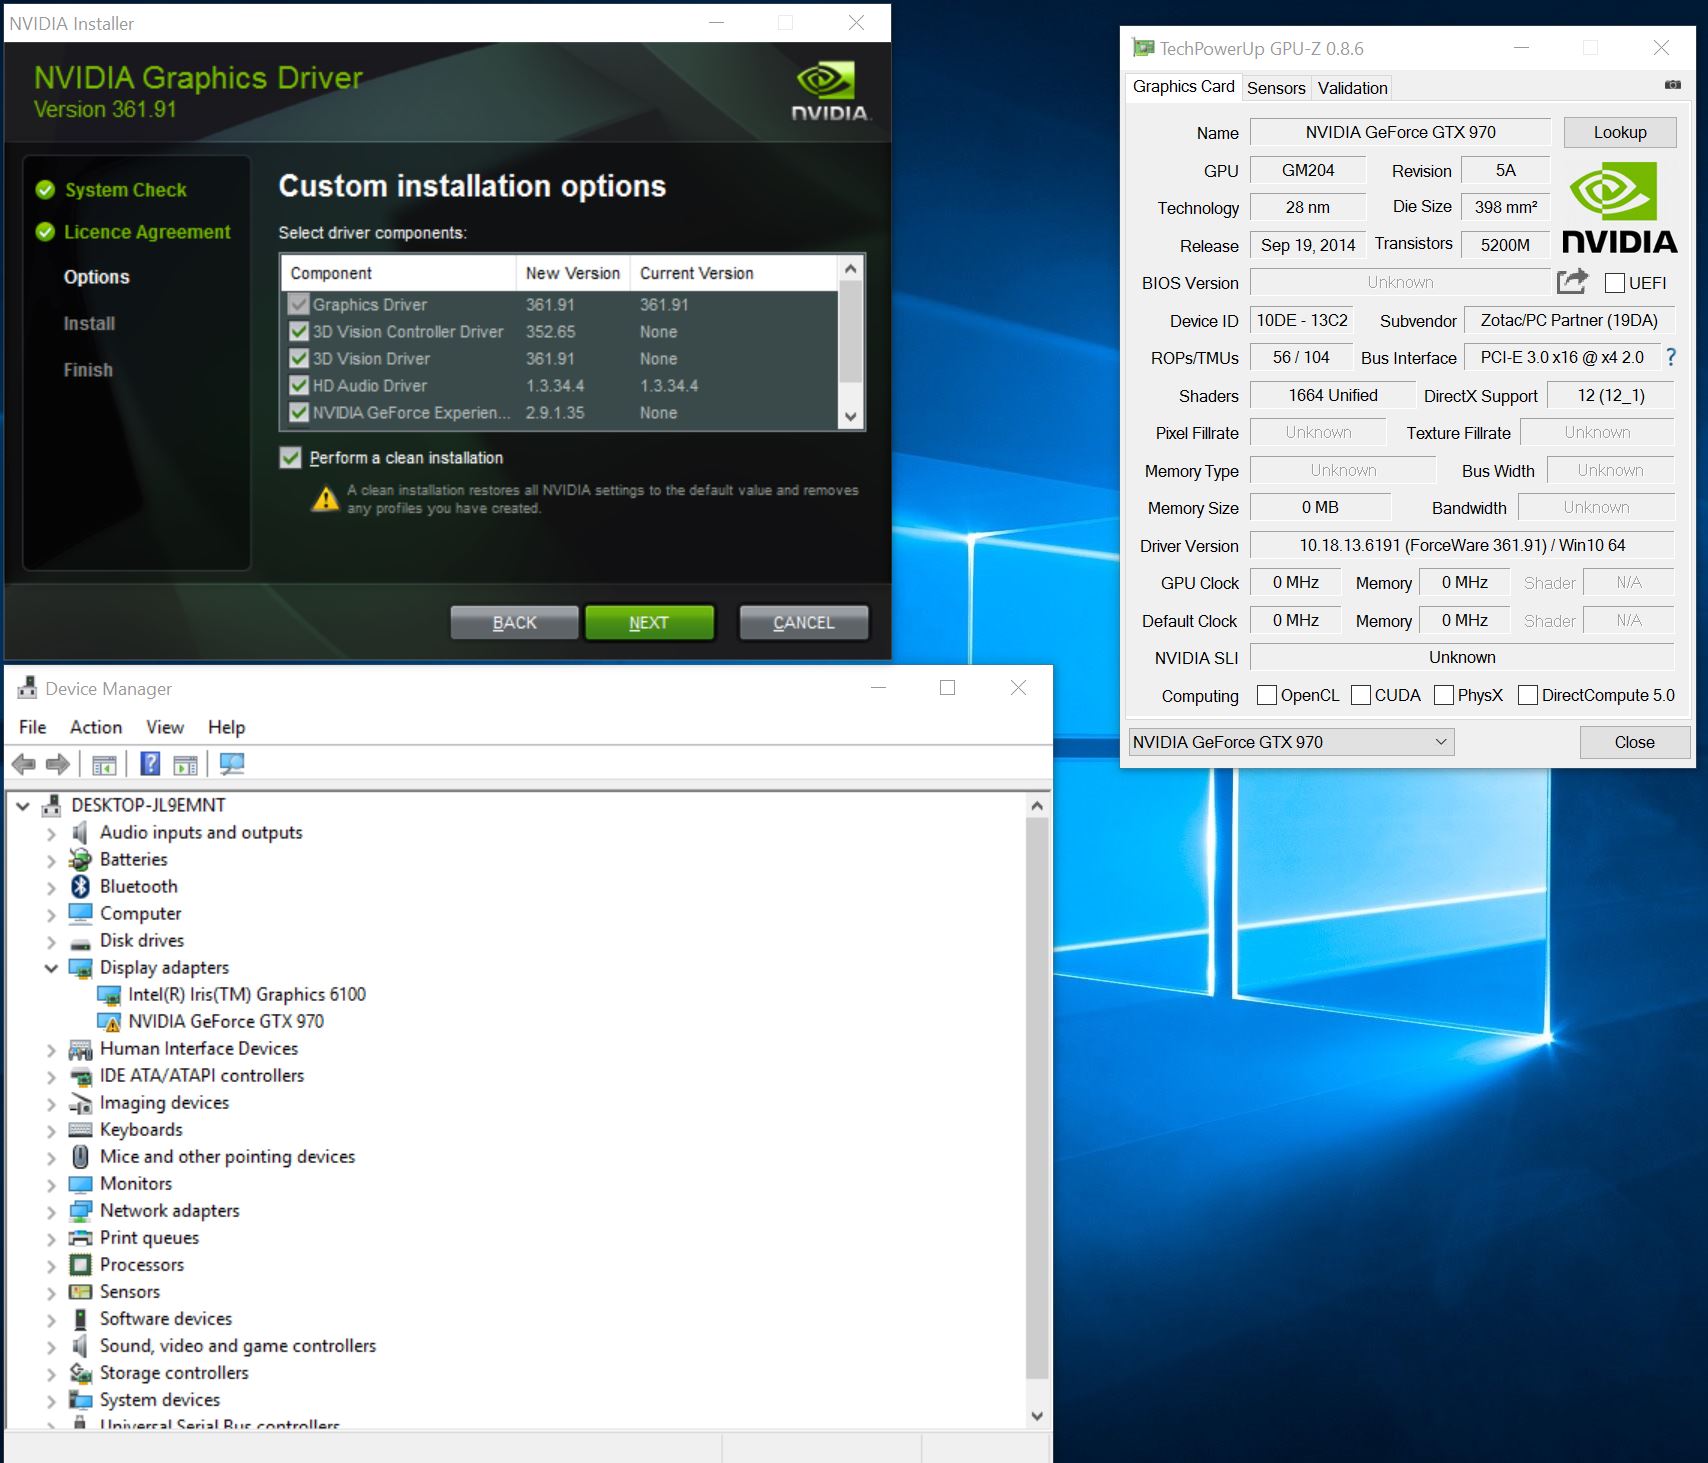Screen dimensions: 1708x1463
Task: Click the Device Manager scrollbar down arrow
Action: [1037, 1416]
